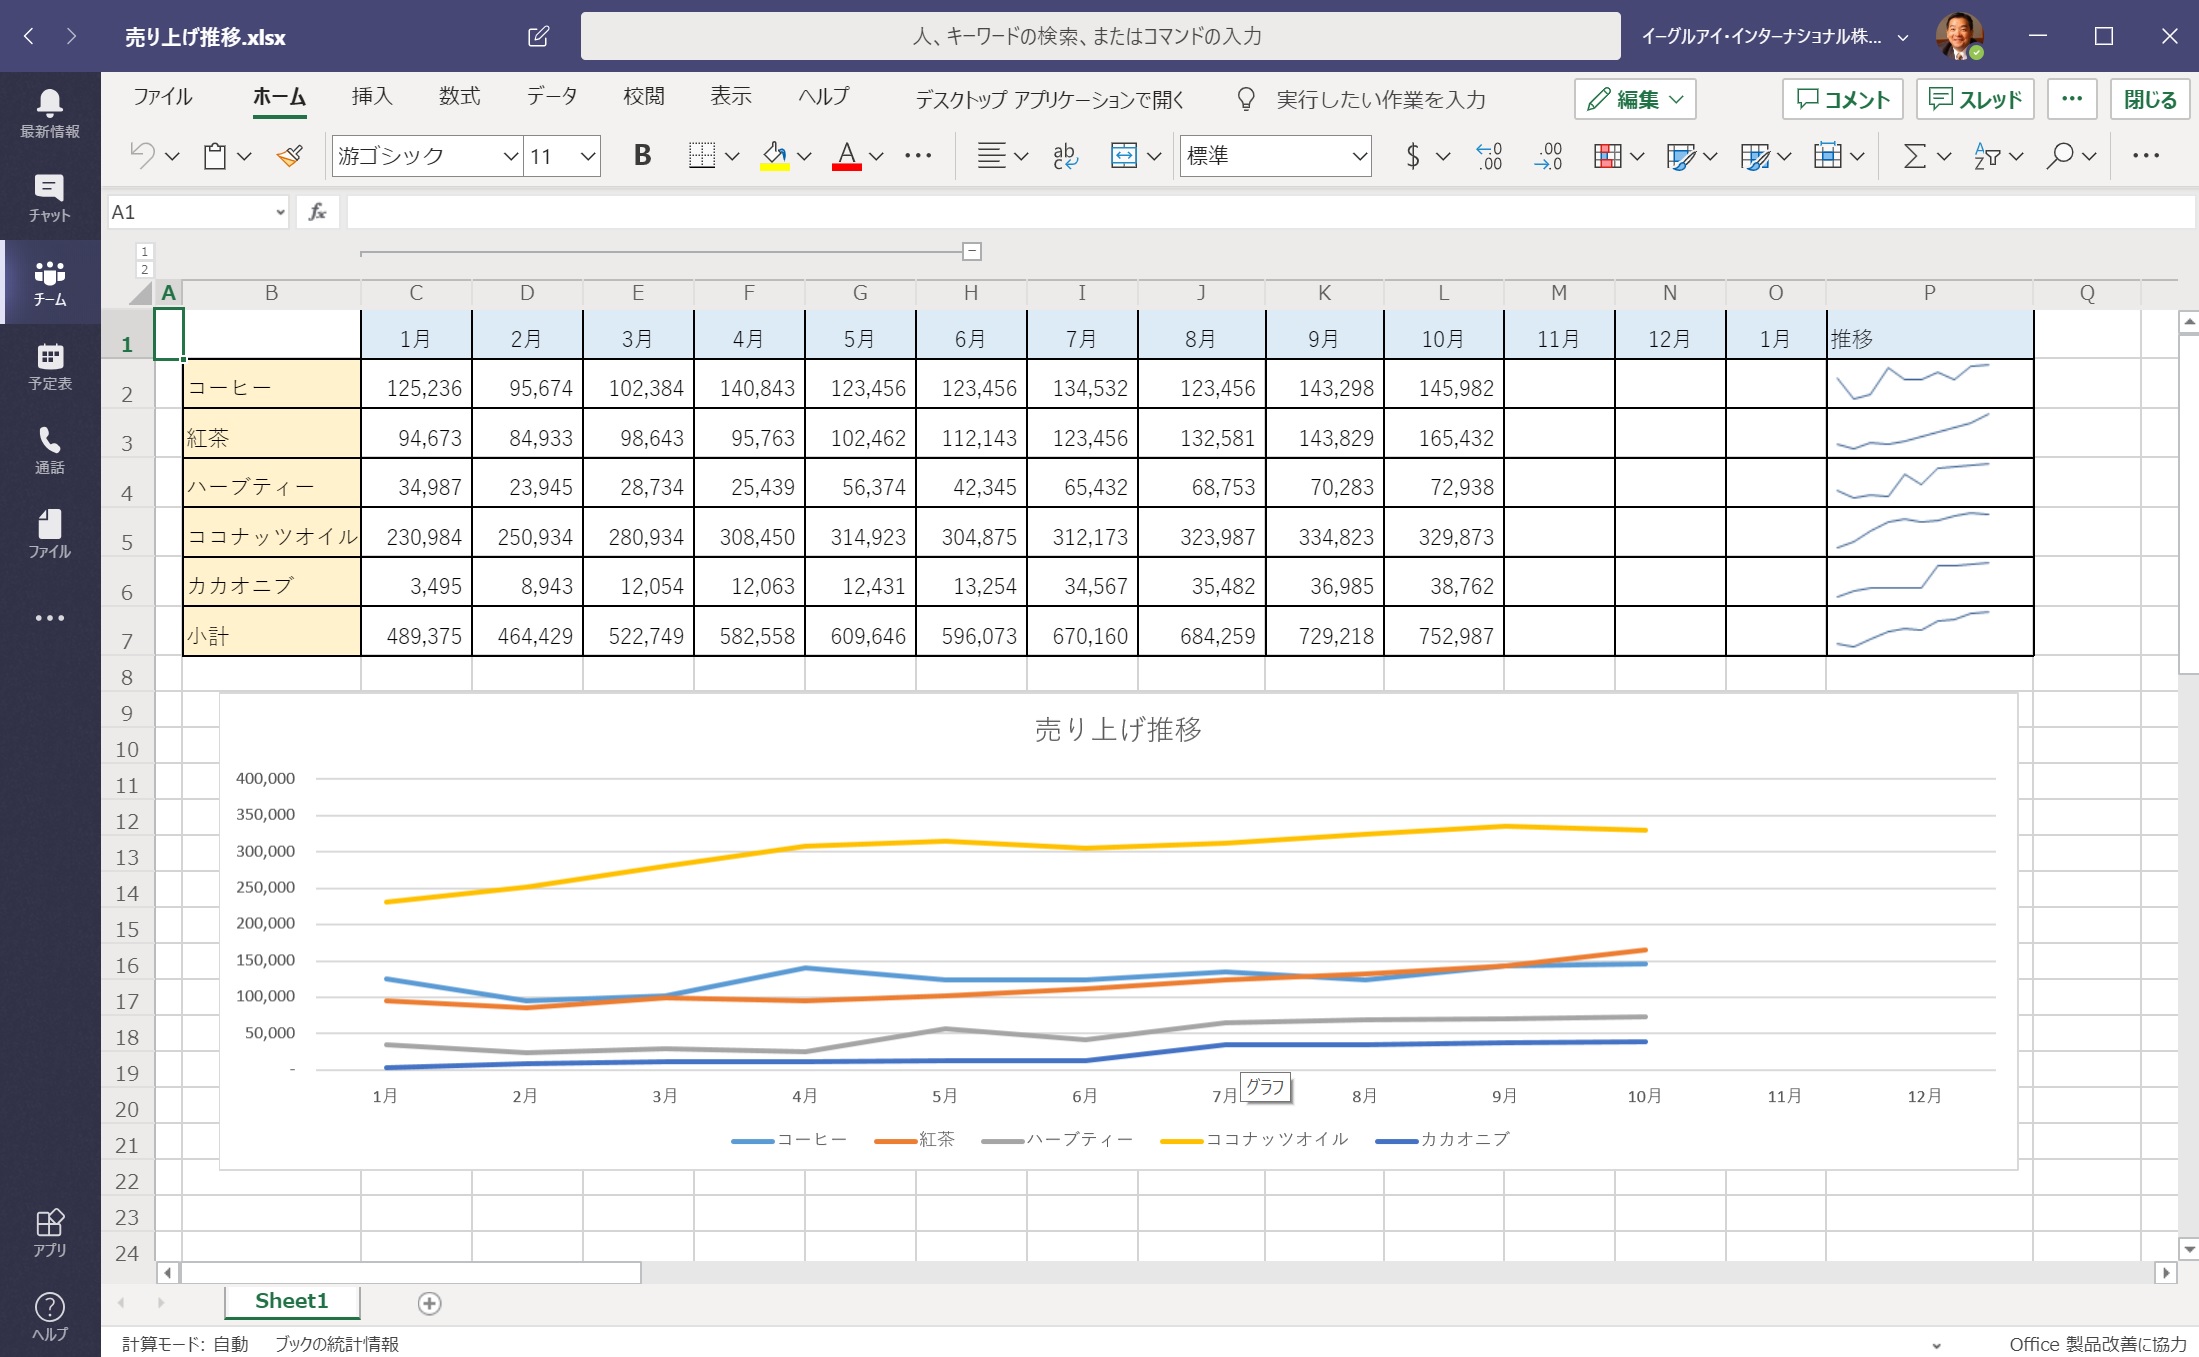The image size is (2199, 1357).
Task: Open the Help (ヘルプ) sidebar icon
Action: tap(50, 1316)
